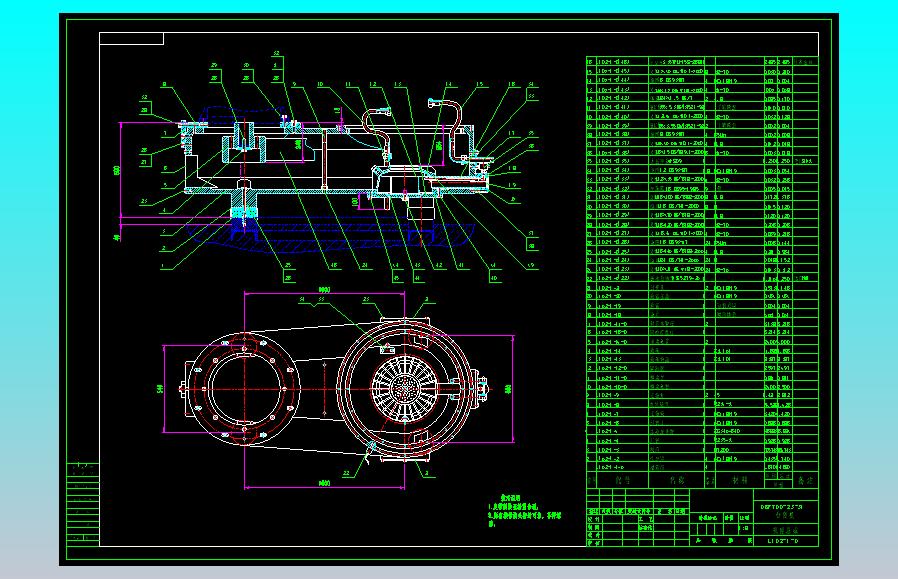The image size is (898, 579).
Task: Click part callout number 14 above section view
Action: click(x=448, y=84)
